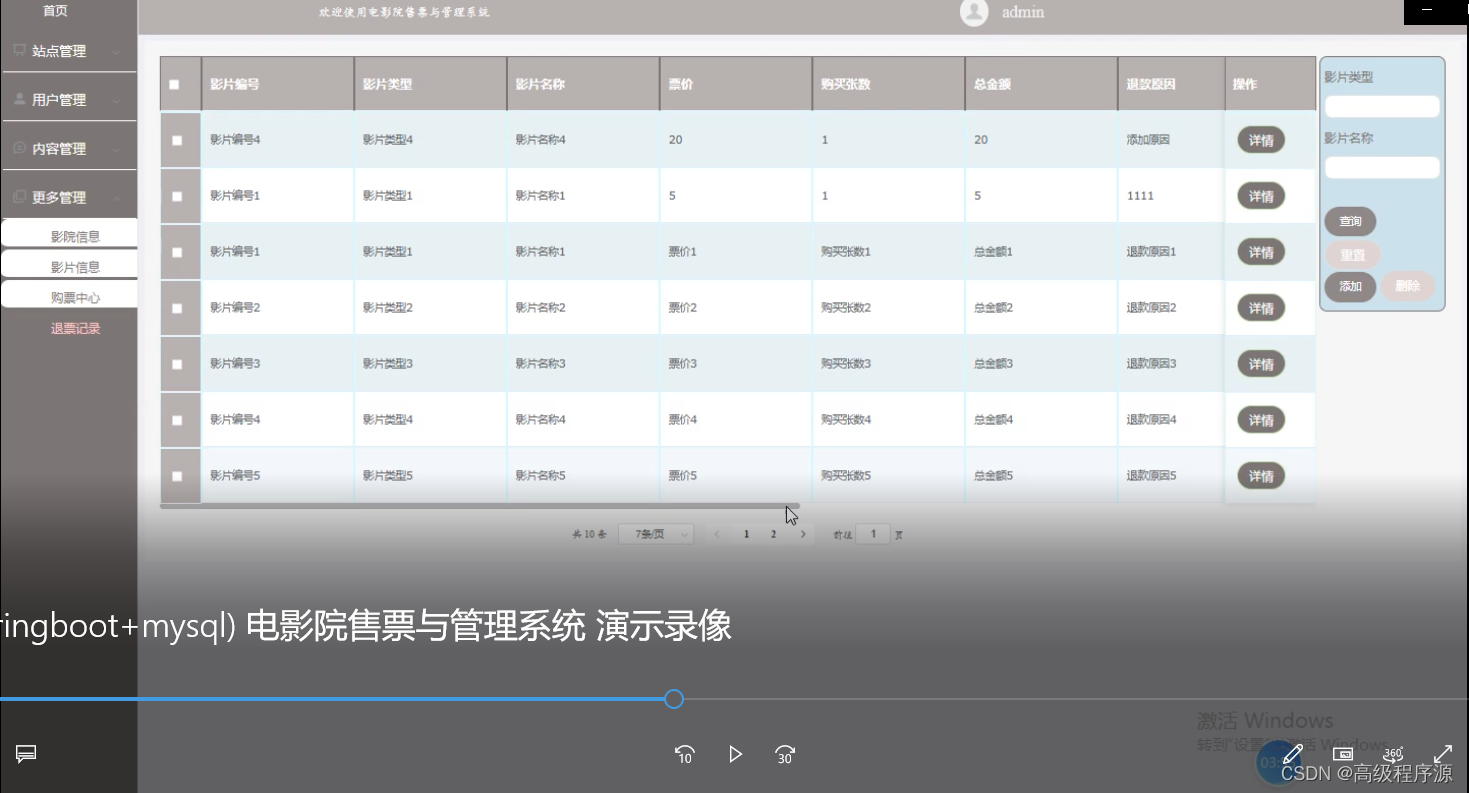Switch to mini player view icon

pyautogui.click(x=1344, y=753)
